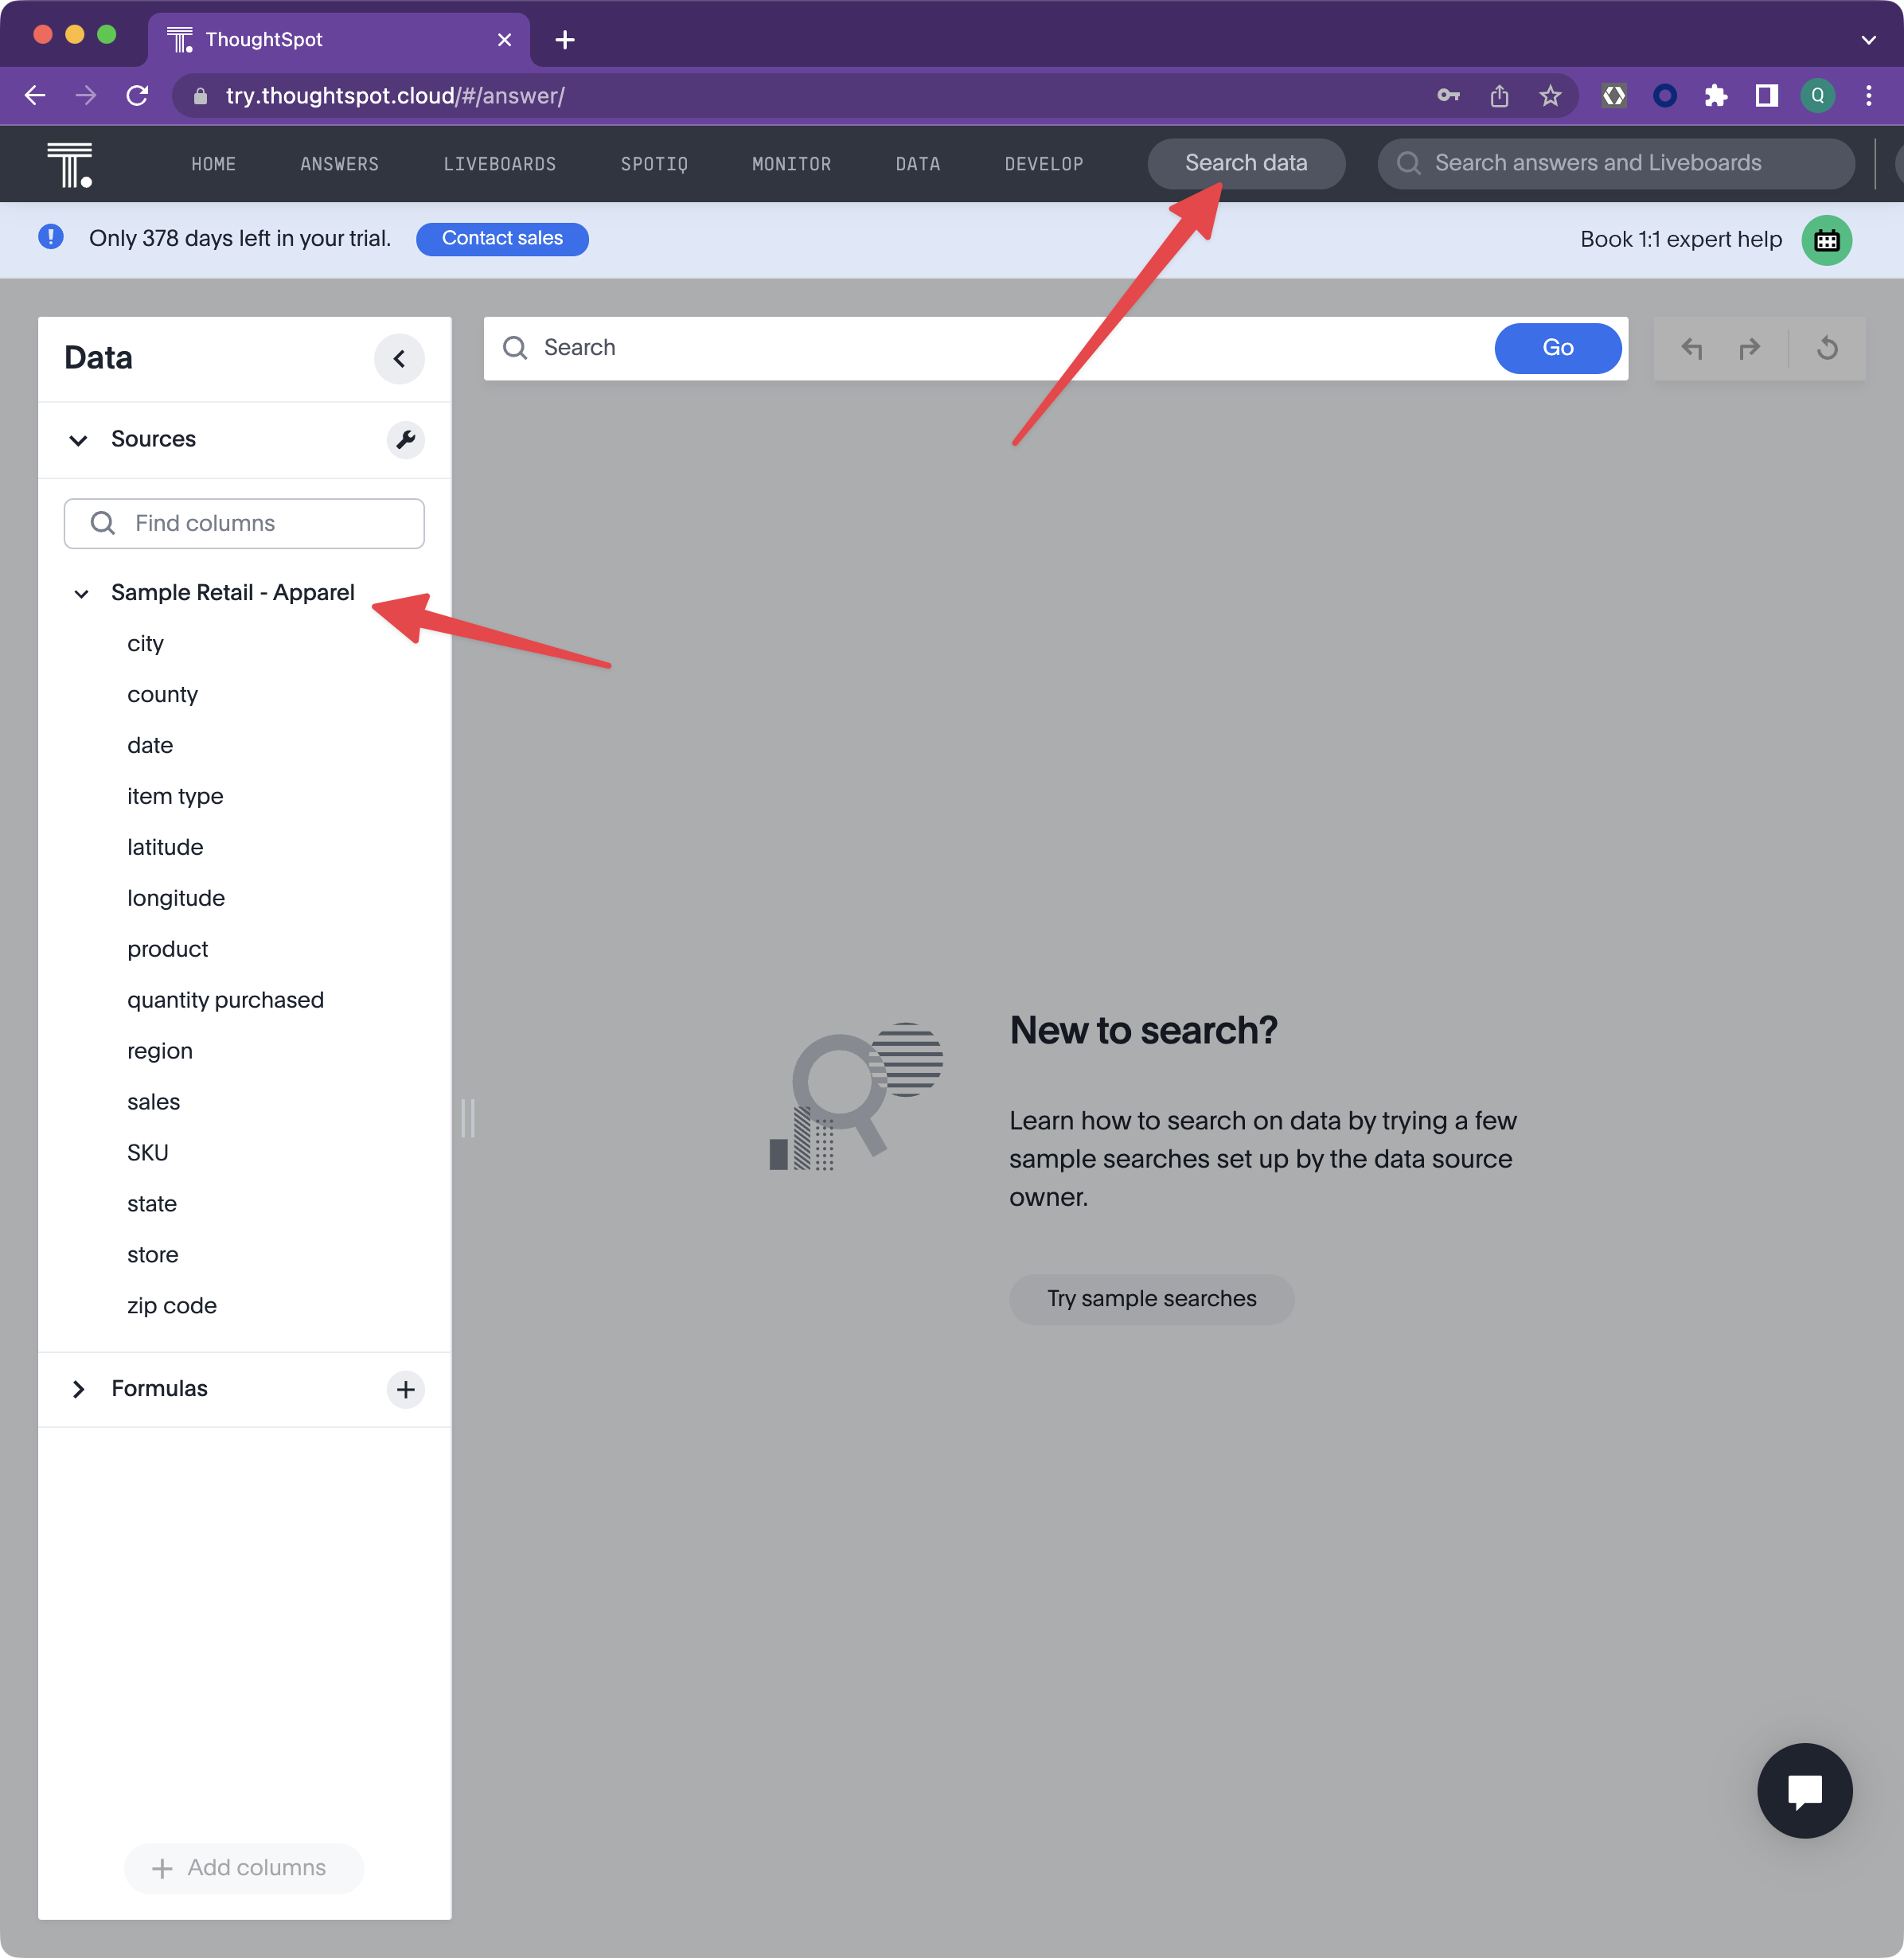
Task: Open the Sources wrench settings icon
Action: click(x=405, y=439)
